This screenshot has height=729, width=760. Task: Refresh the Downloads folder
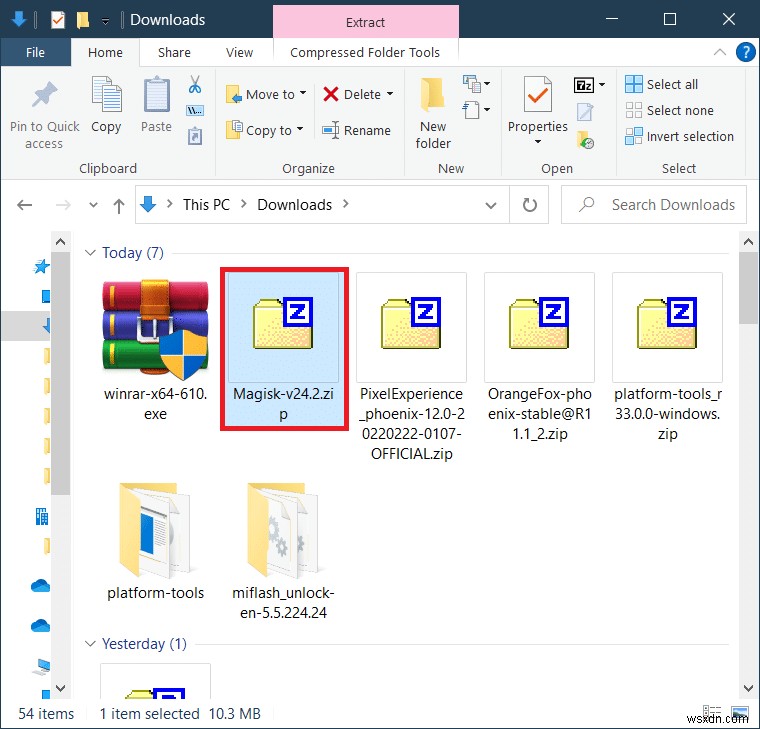529,205
